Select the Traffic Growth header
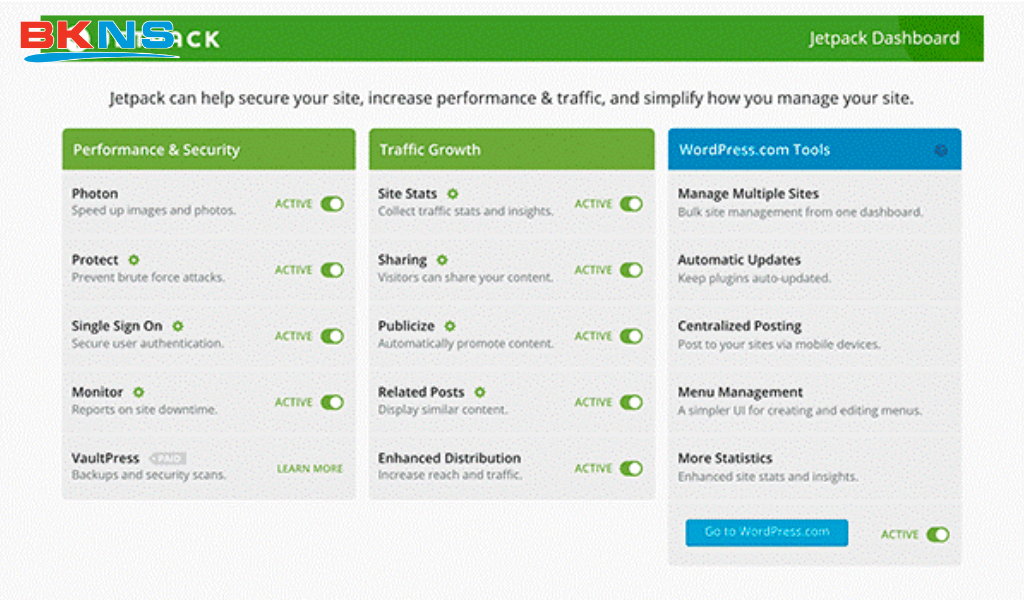Image resolution: width=1024 pixels, height=600 pixels. pos(511,150)
